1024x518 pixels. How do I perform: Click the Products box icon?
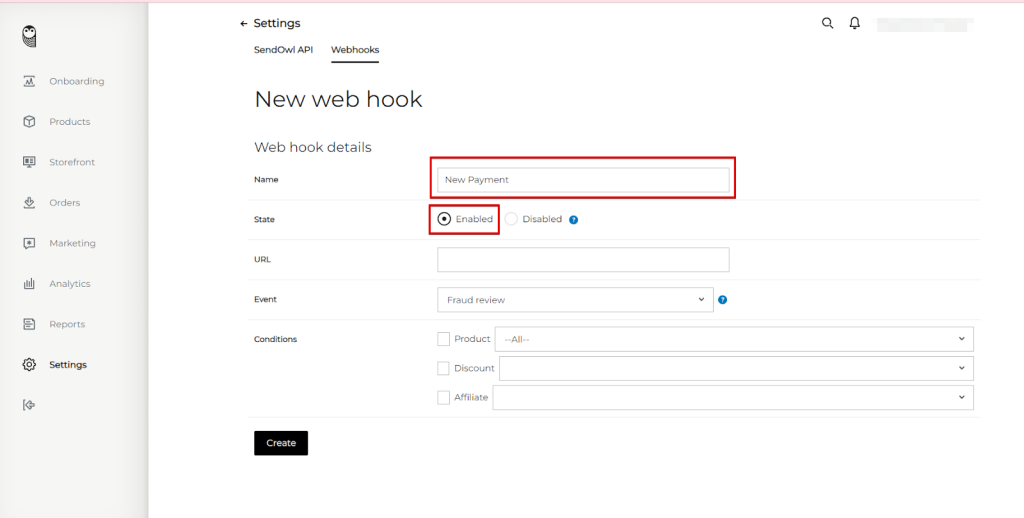(29, 122)
